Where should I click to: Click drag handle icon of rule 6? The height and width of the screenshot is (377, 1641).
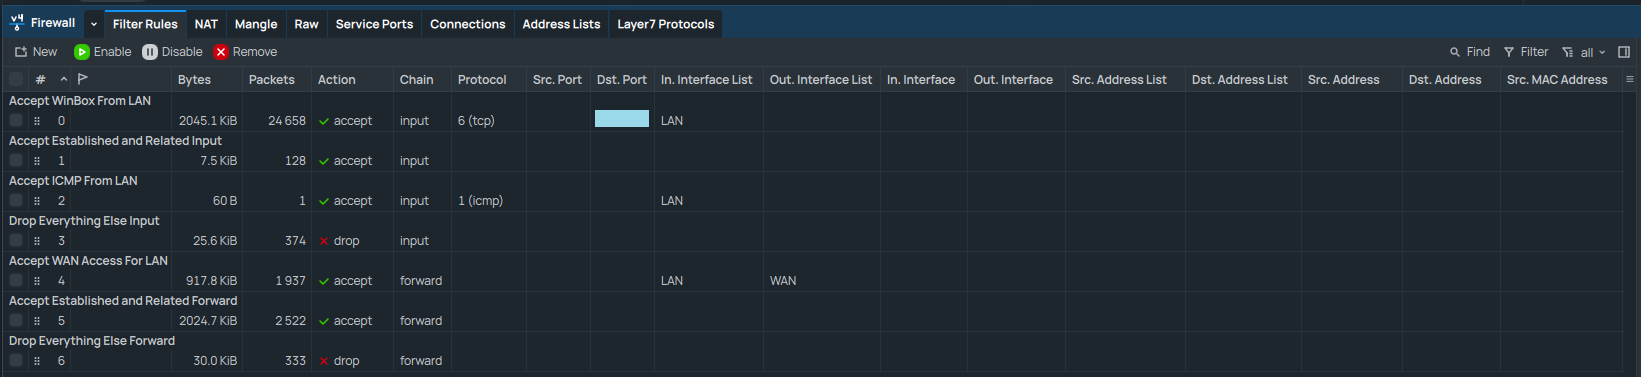coord(37,361)
